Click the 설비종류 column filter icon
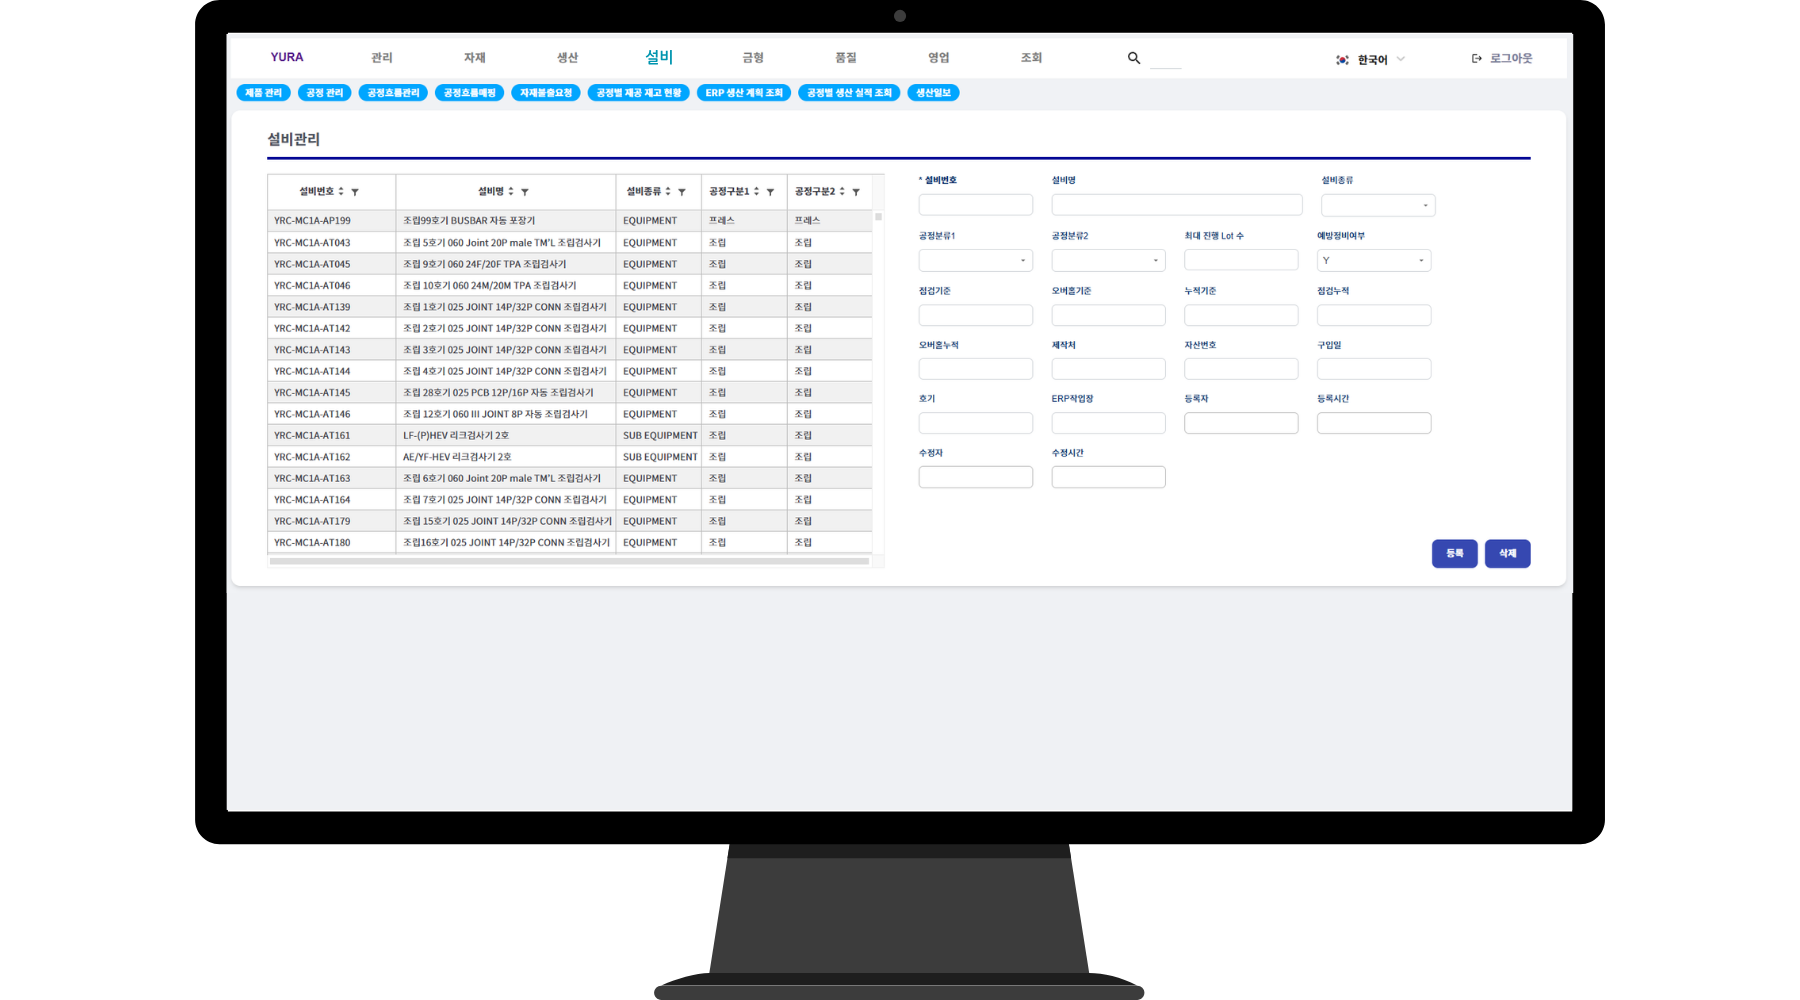The image size is (1800, 1000). 682,192
